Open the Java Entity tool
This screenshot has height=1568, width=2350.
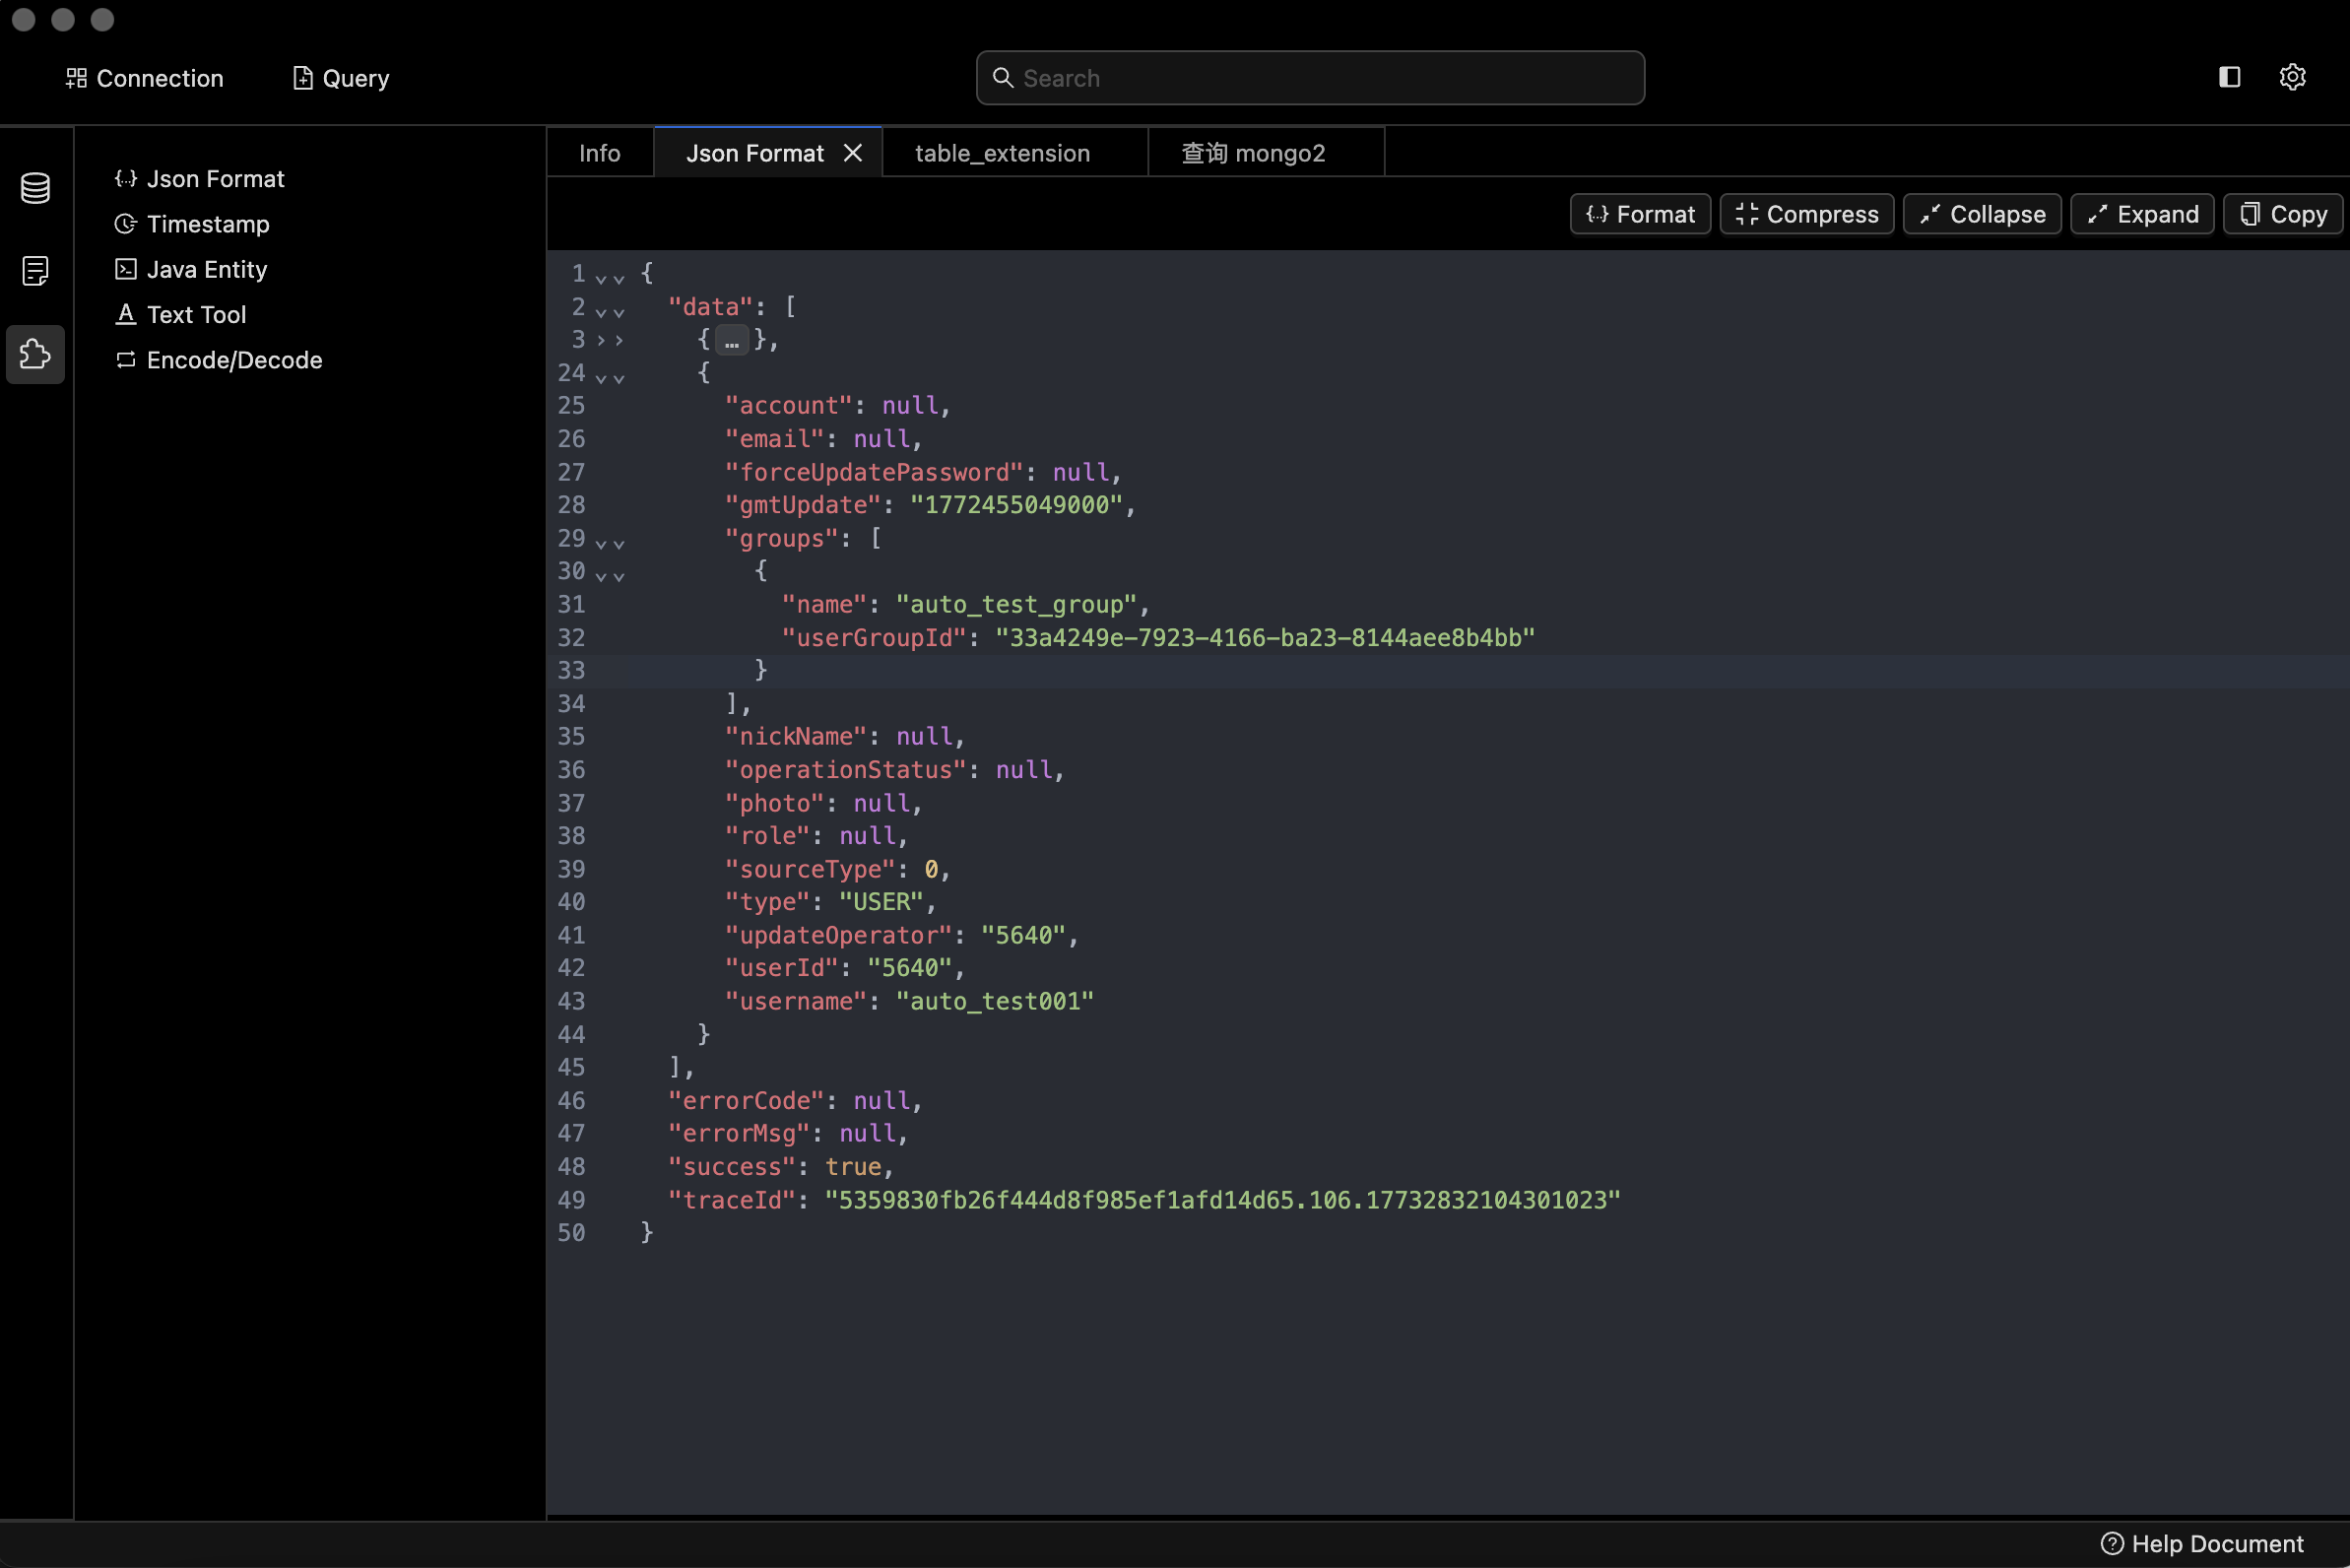coord(206,269)
